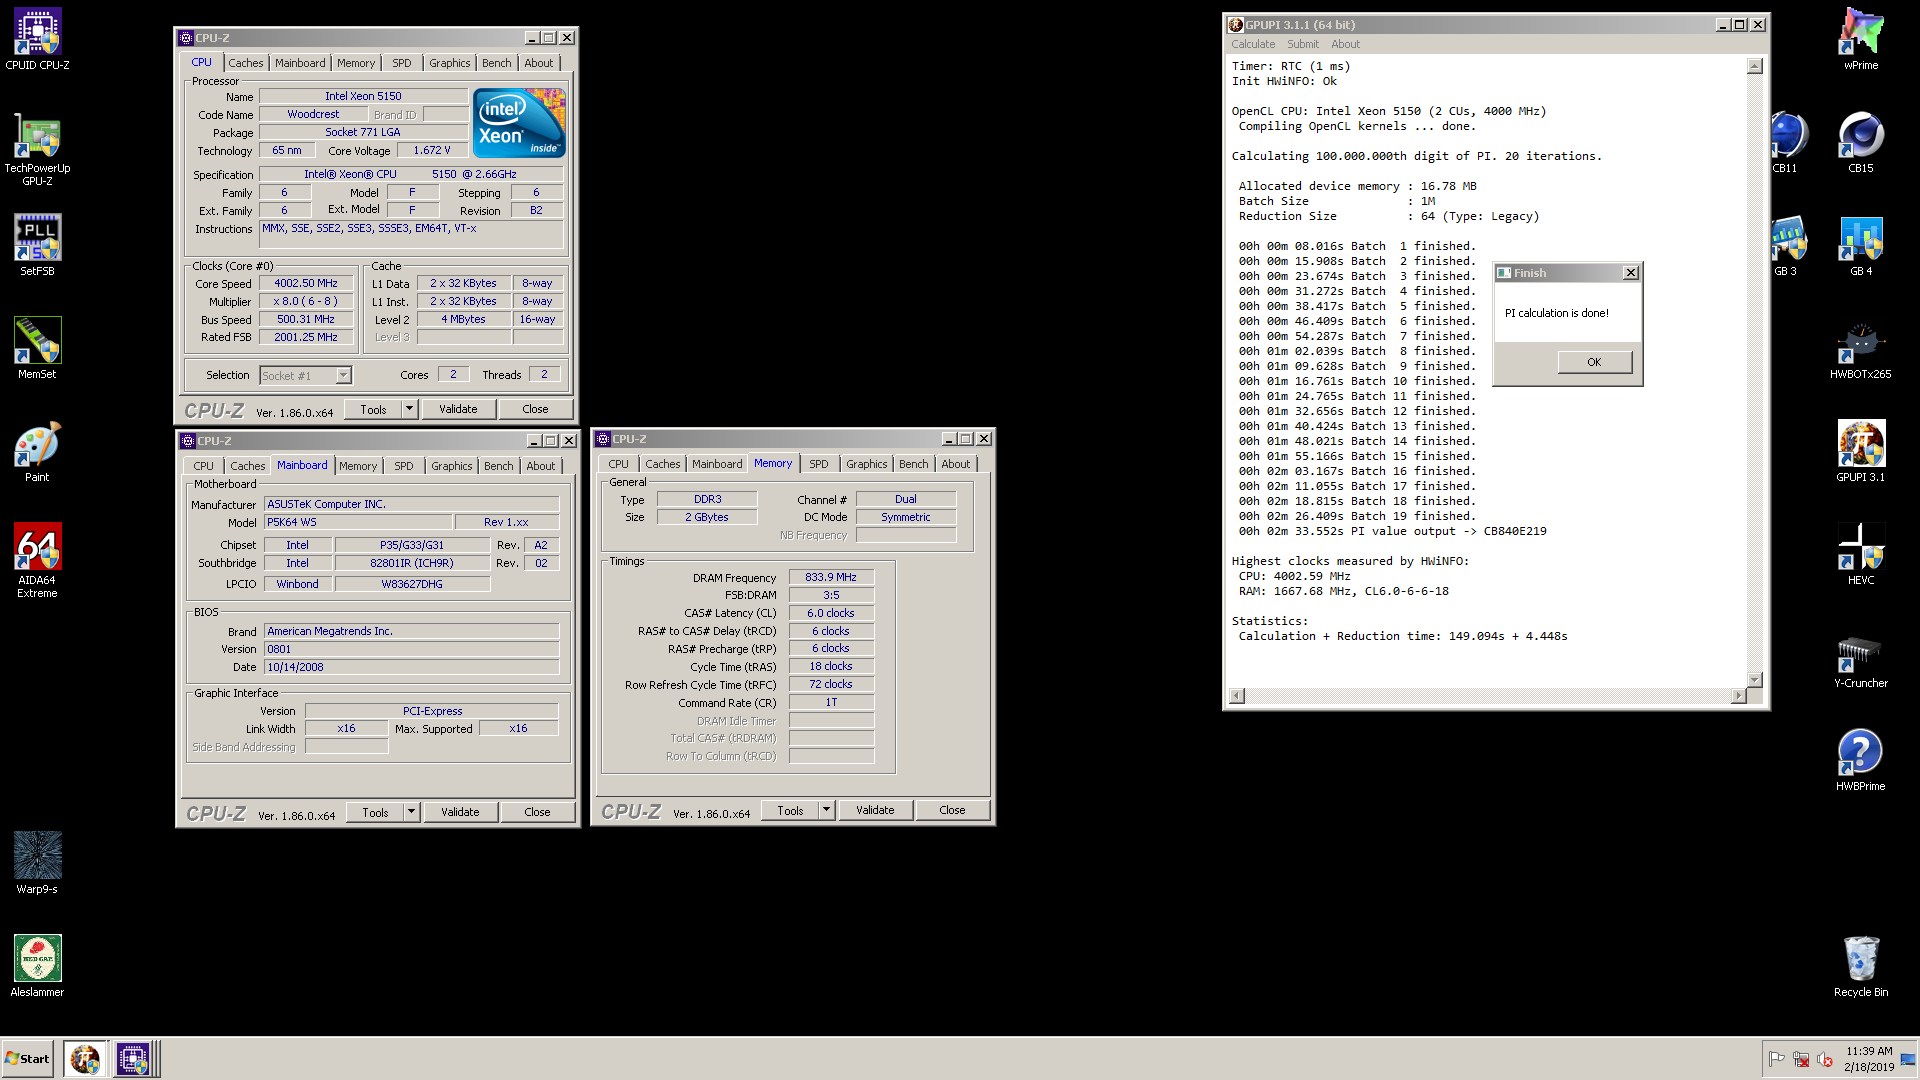Click GPUPI vertical scrollbar up arrow
This screenshot has width=1920, height=1080.
1755,66
